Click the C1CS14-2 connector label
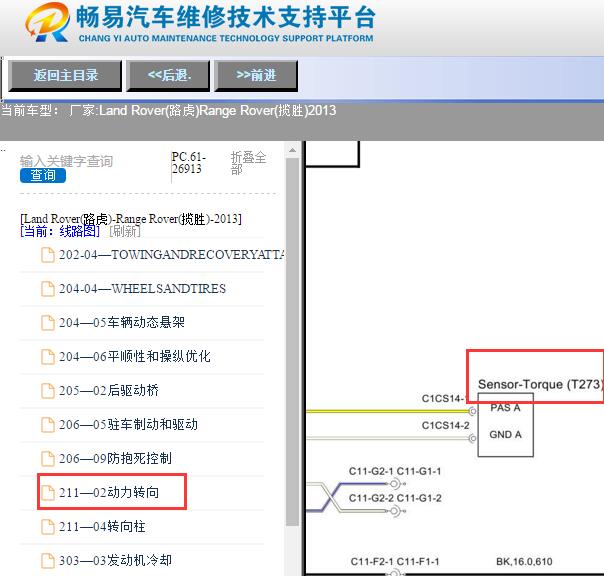The image size is (604, 576). pyautogui.click(x=446, y=425)
